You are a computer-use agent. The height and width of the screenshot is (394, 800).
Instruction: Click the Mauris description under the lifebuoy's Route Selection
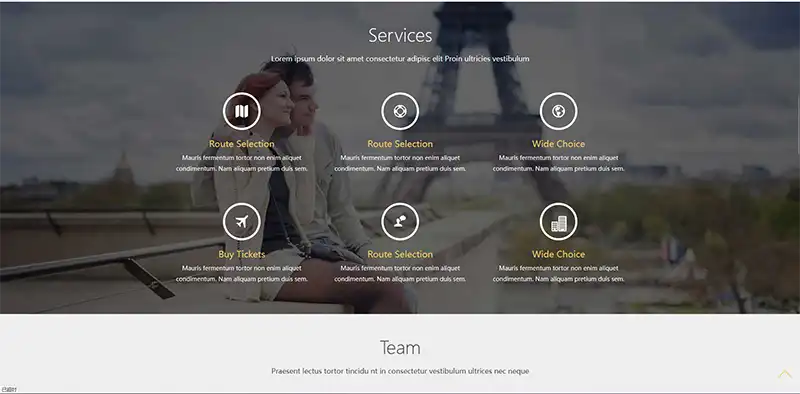click(x=400, y=163)
